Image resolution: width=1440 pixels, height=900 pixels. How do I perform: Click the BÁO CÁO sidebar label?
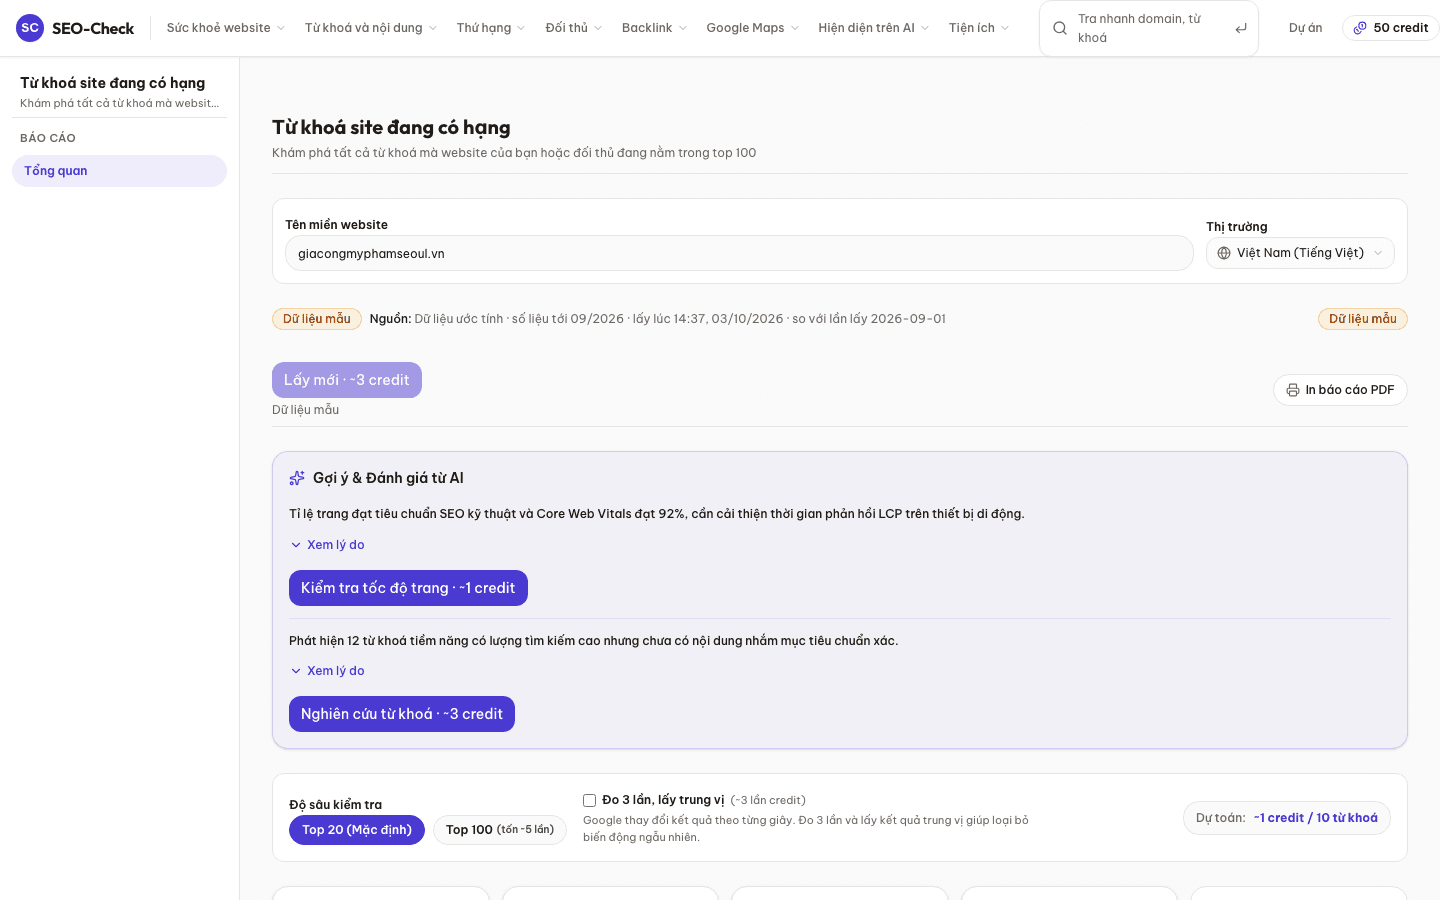(x=48, y=138)
